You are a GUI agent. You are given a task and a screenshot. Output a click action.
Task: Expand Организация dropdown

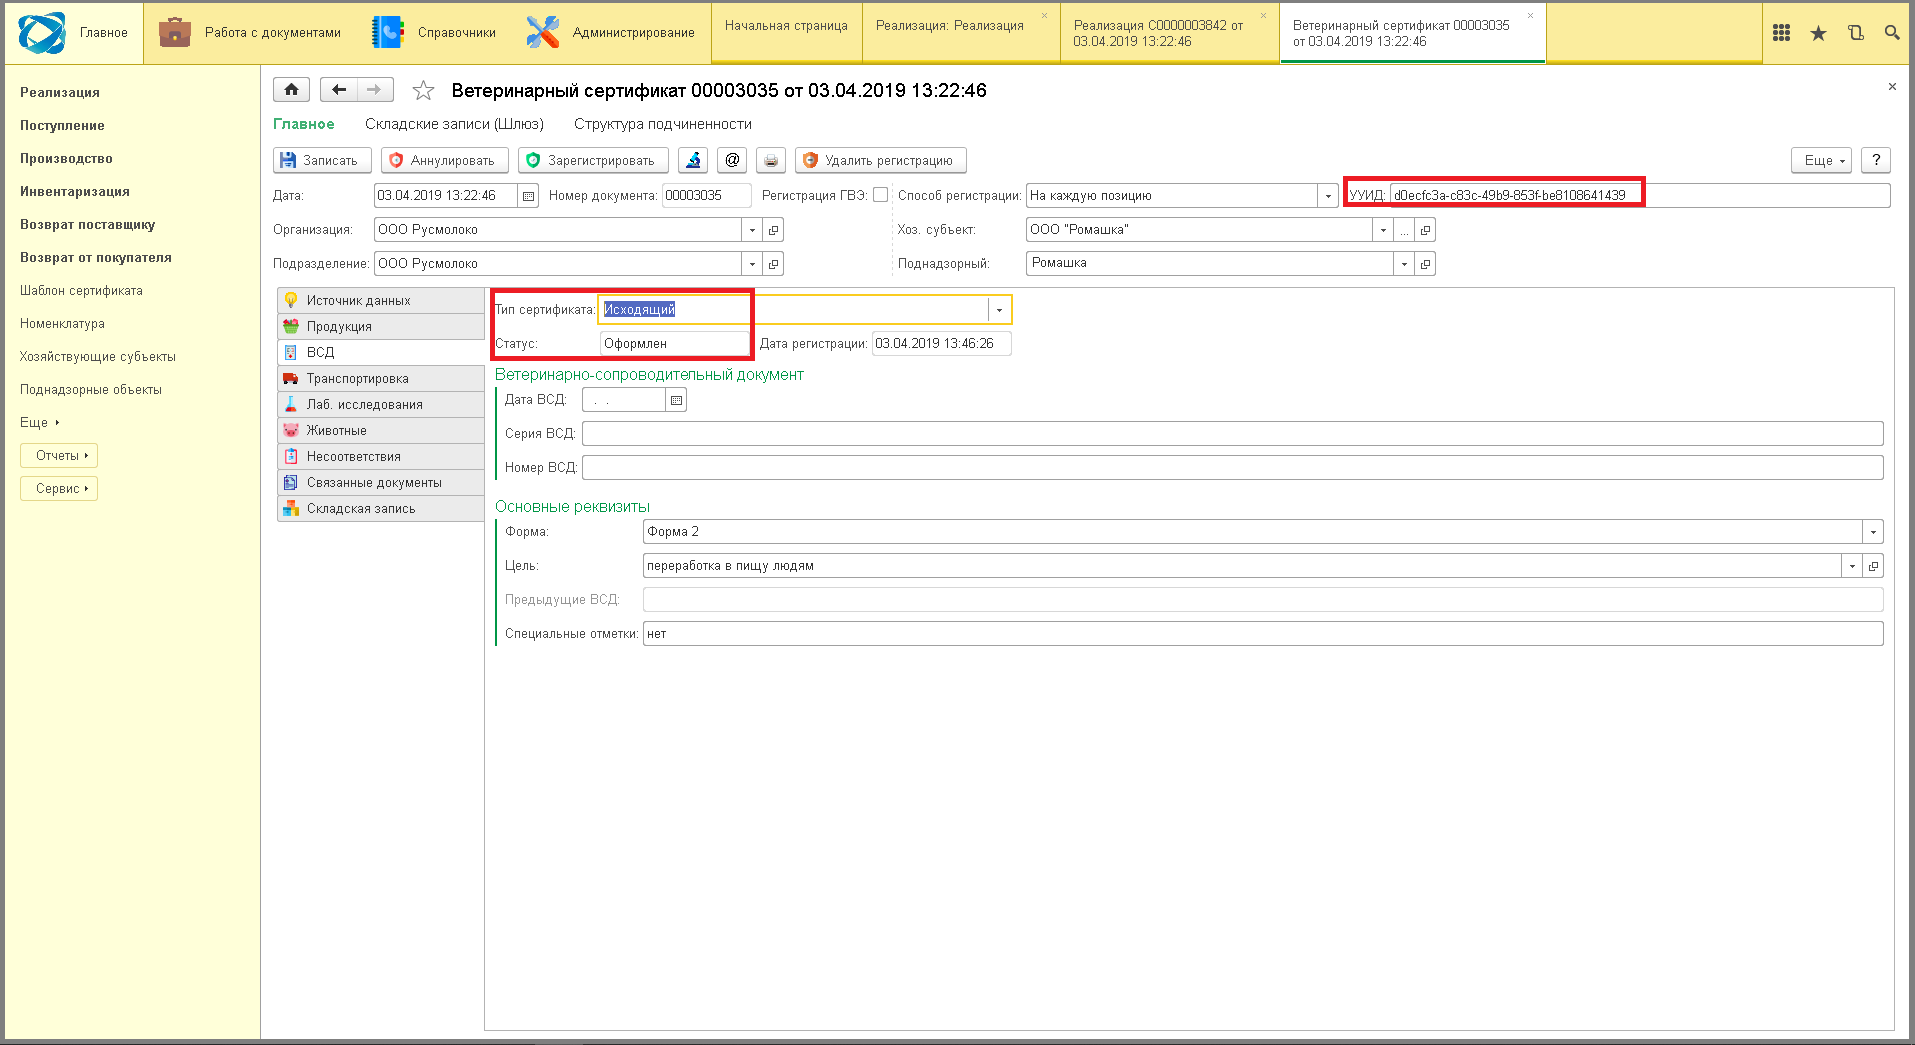(x=752, y=230)
